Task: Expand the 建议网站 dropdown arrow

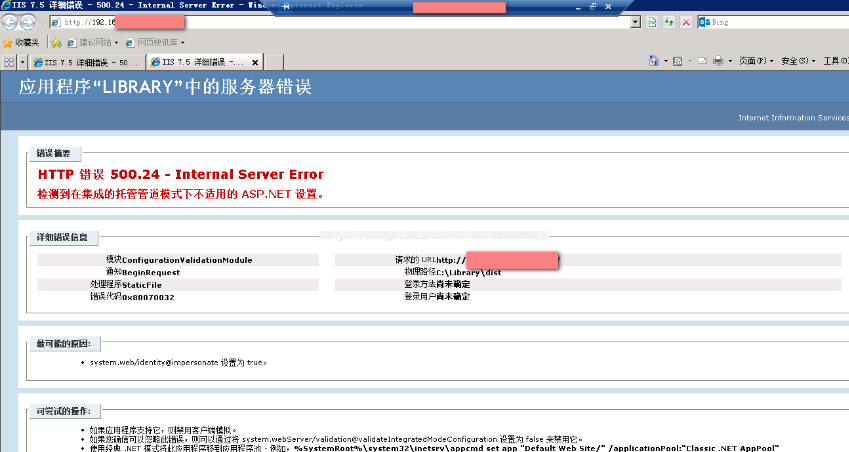Action: (x=116, y=43)
